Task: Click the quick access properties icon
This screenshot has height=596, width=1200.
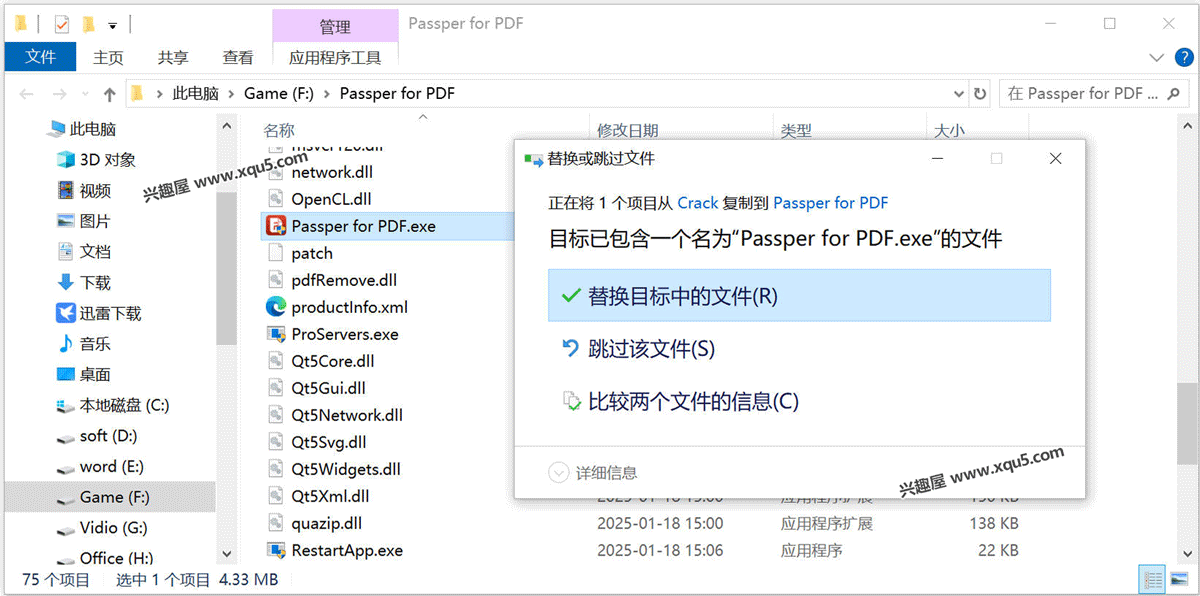Action: pyautogui.click(x=62, y=23)
